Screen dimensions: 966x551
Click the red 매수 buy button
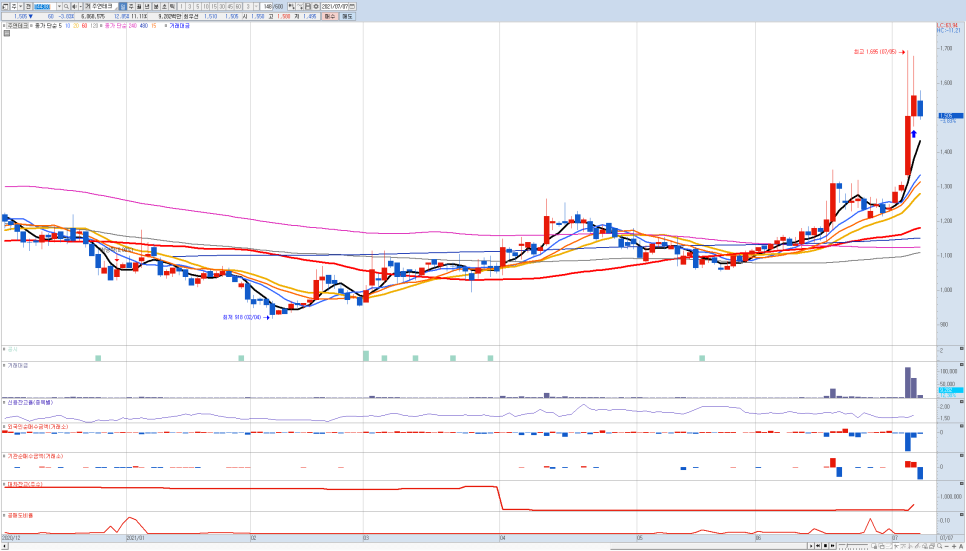[x=330, y=17]
